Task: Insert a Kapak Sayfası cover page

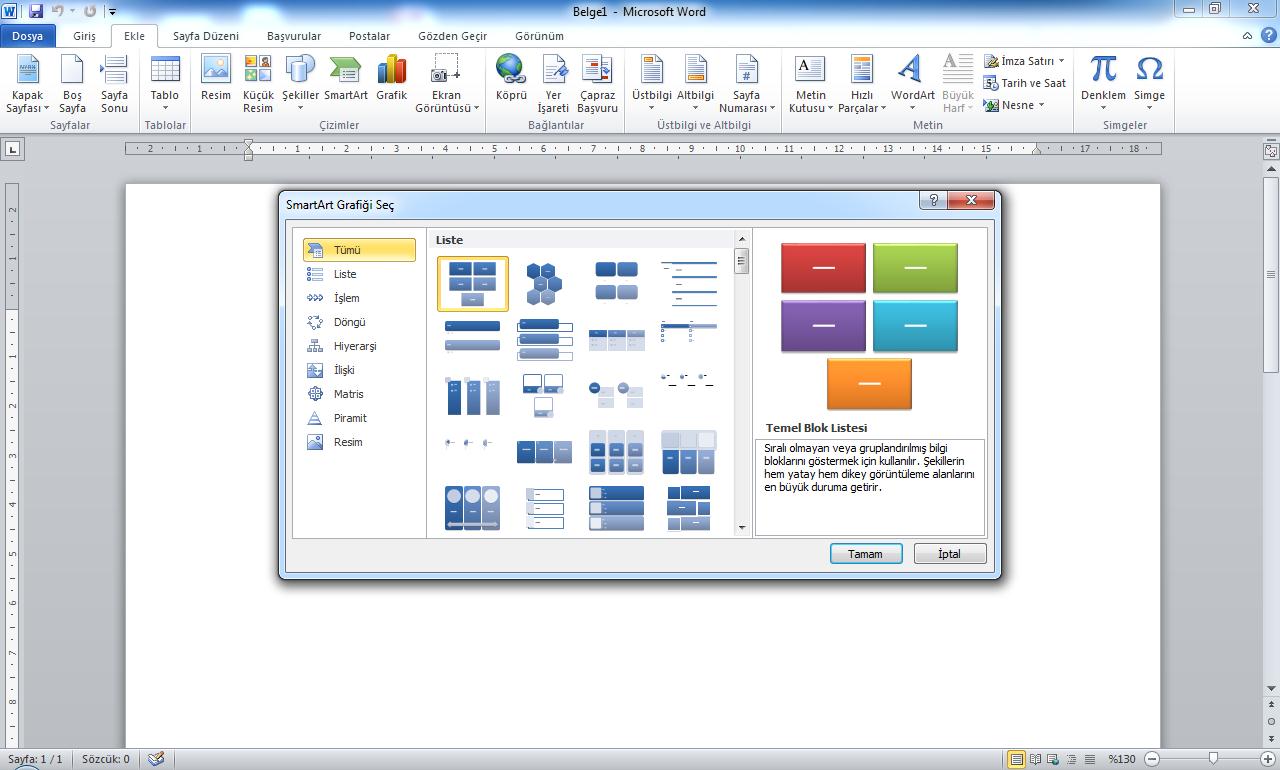Action: [x=27, y=84]
